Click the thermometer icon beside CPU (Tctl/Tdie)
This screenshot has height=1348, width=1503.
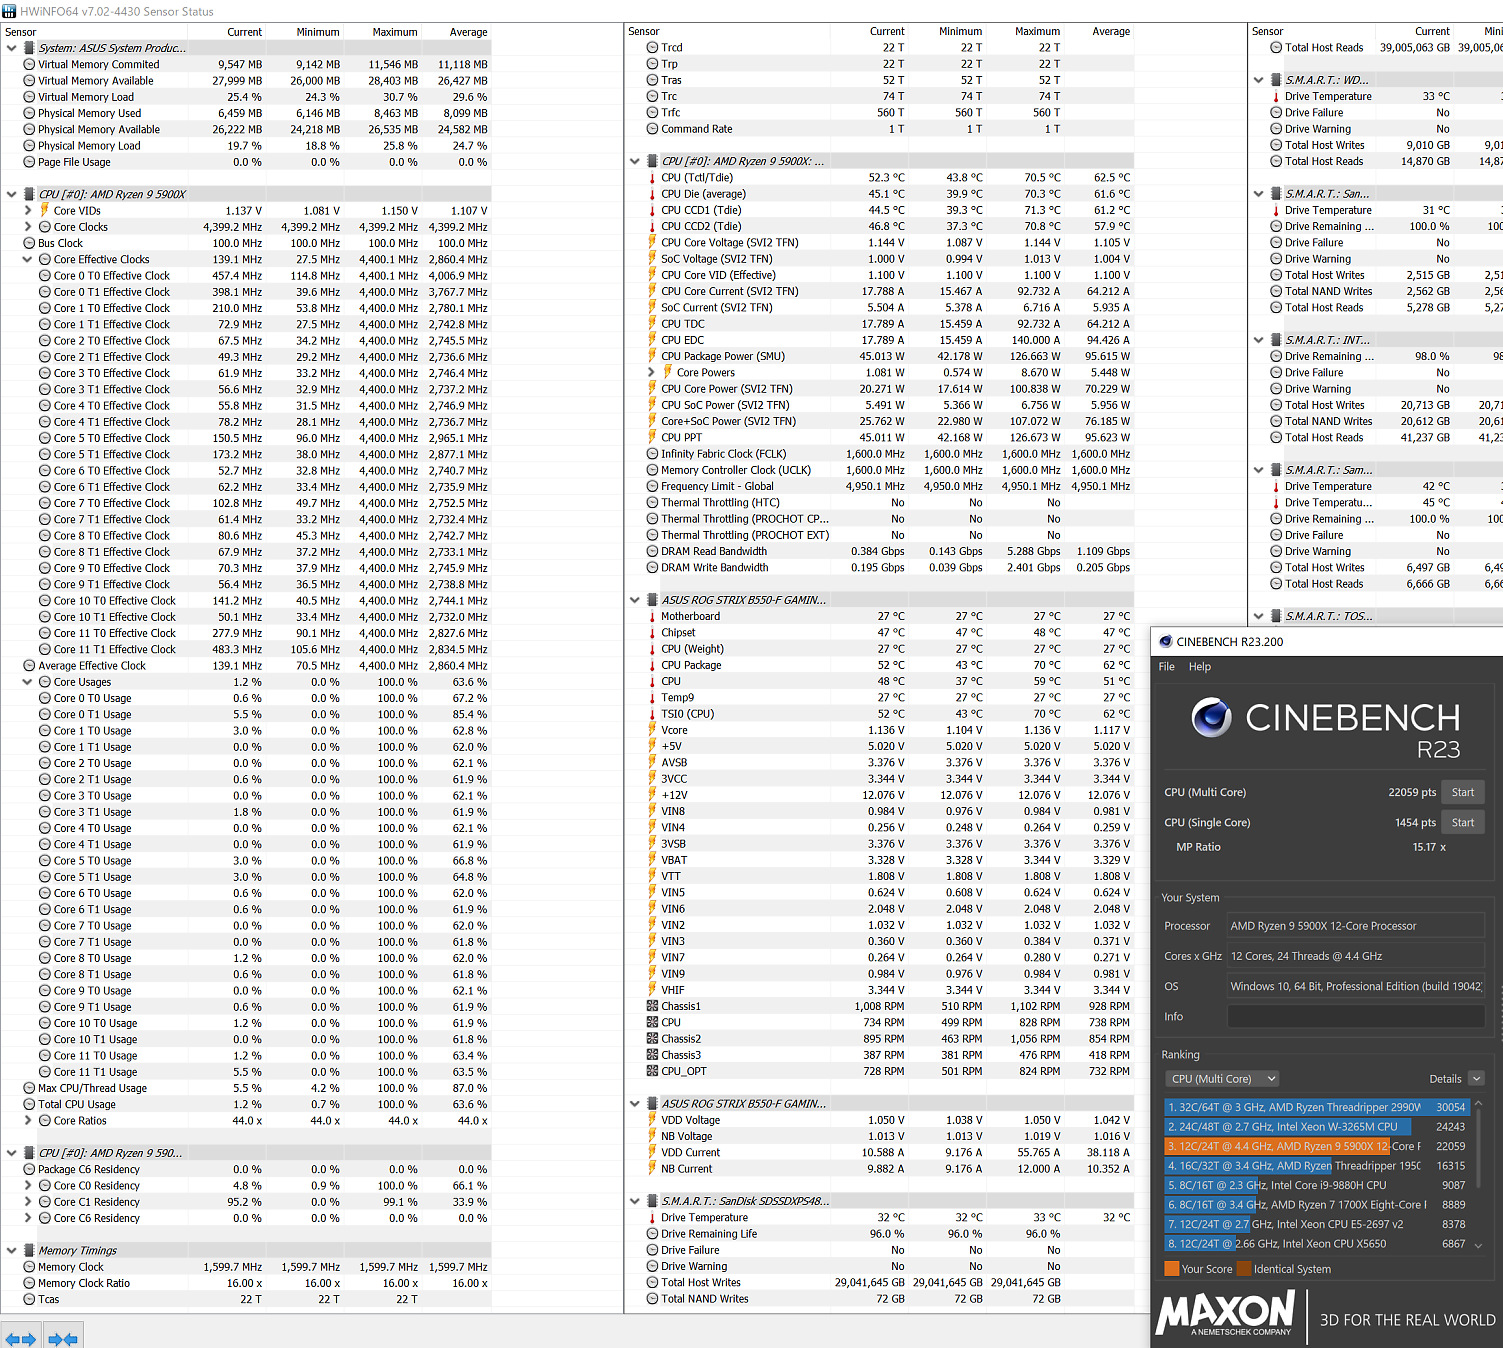click(x=652, y=178)
